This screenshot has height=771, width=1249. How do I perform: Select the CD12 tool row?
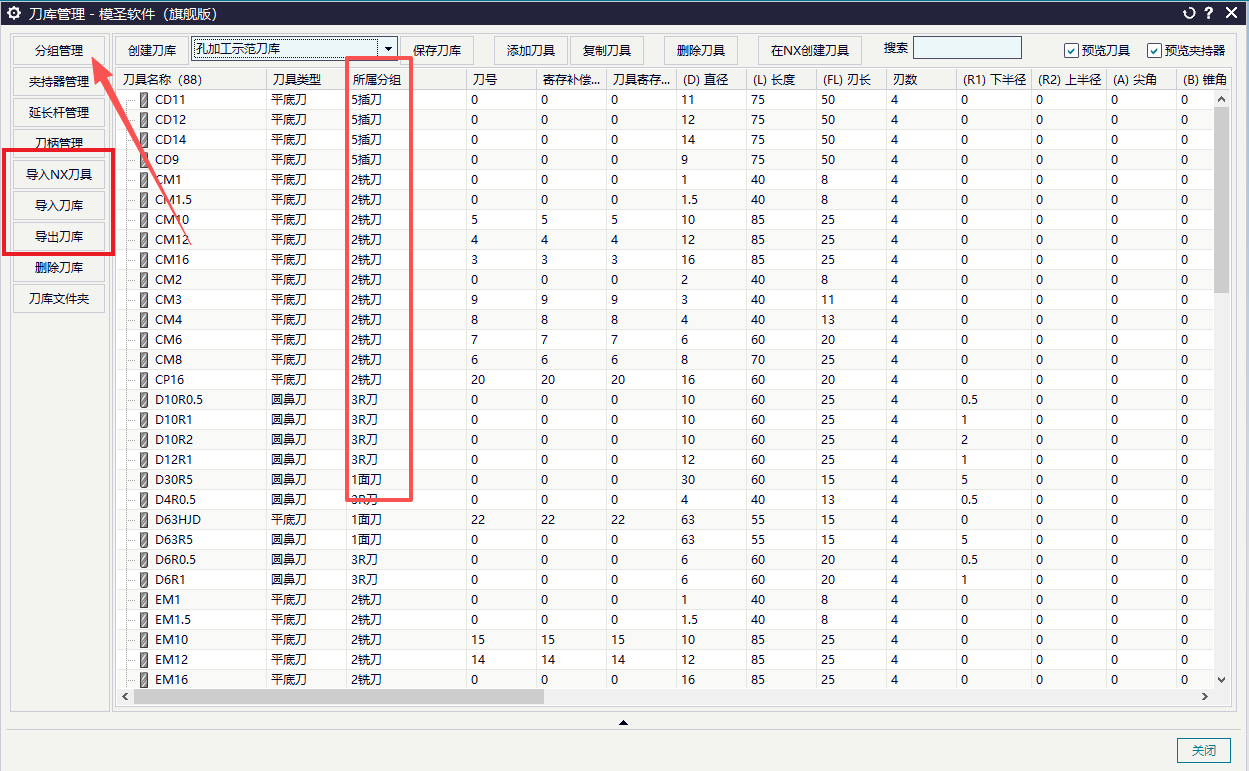664,120
